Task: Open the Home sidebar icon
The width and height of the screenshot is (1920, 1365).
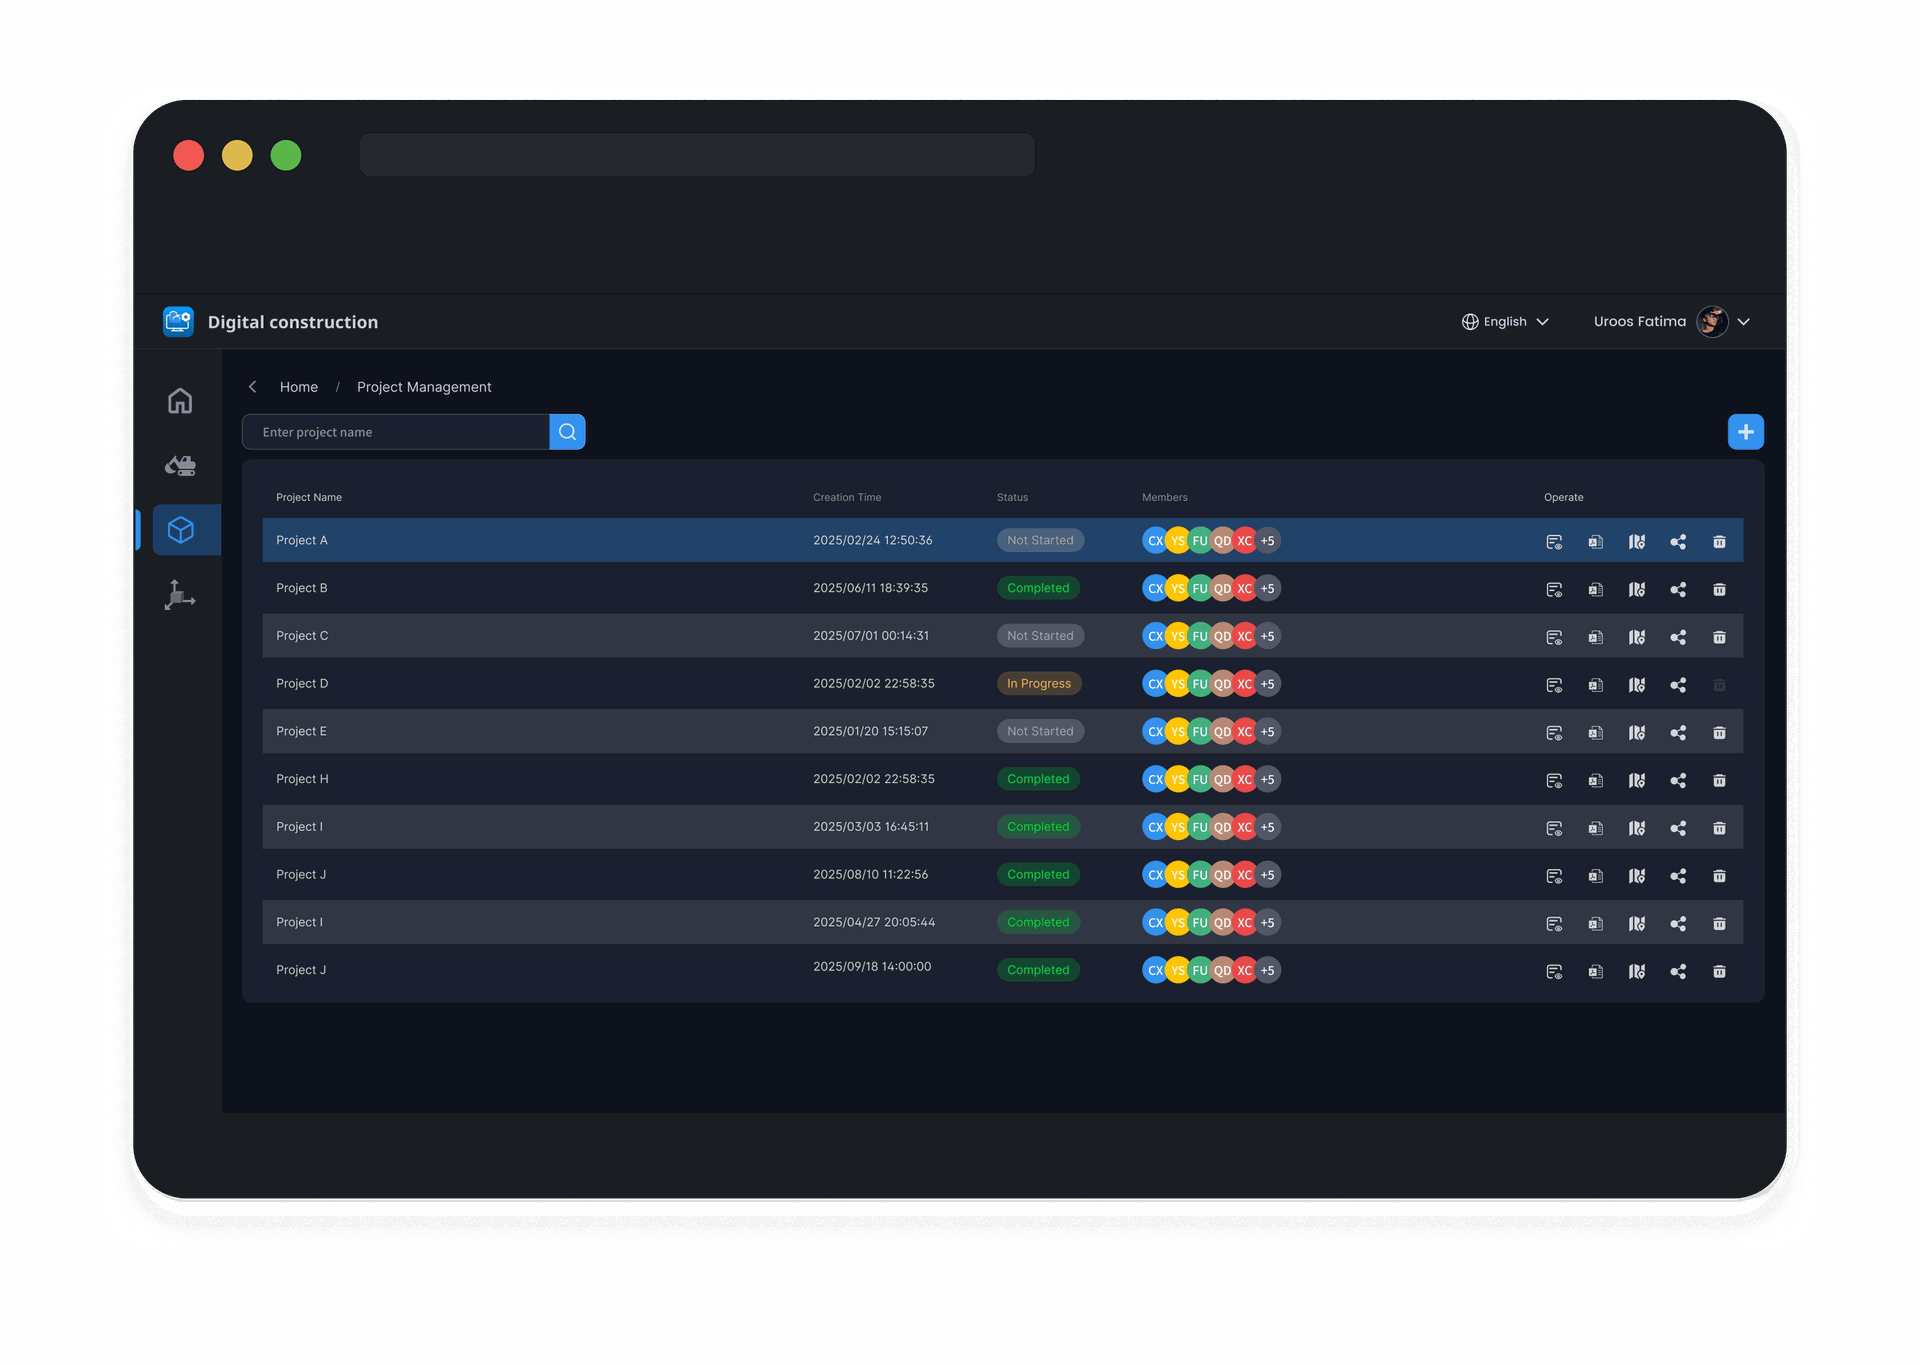Action: (x=180, y=401)
